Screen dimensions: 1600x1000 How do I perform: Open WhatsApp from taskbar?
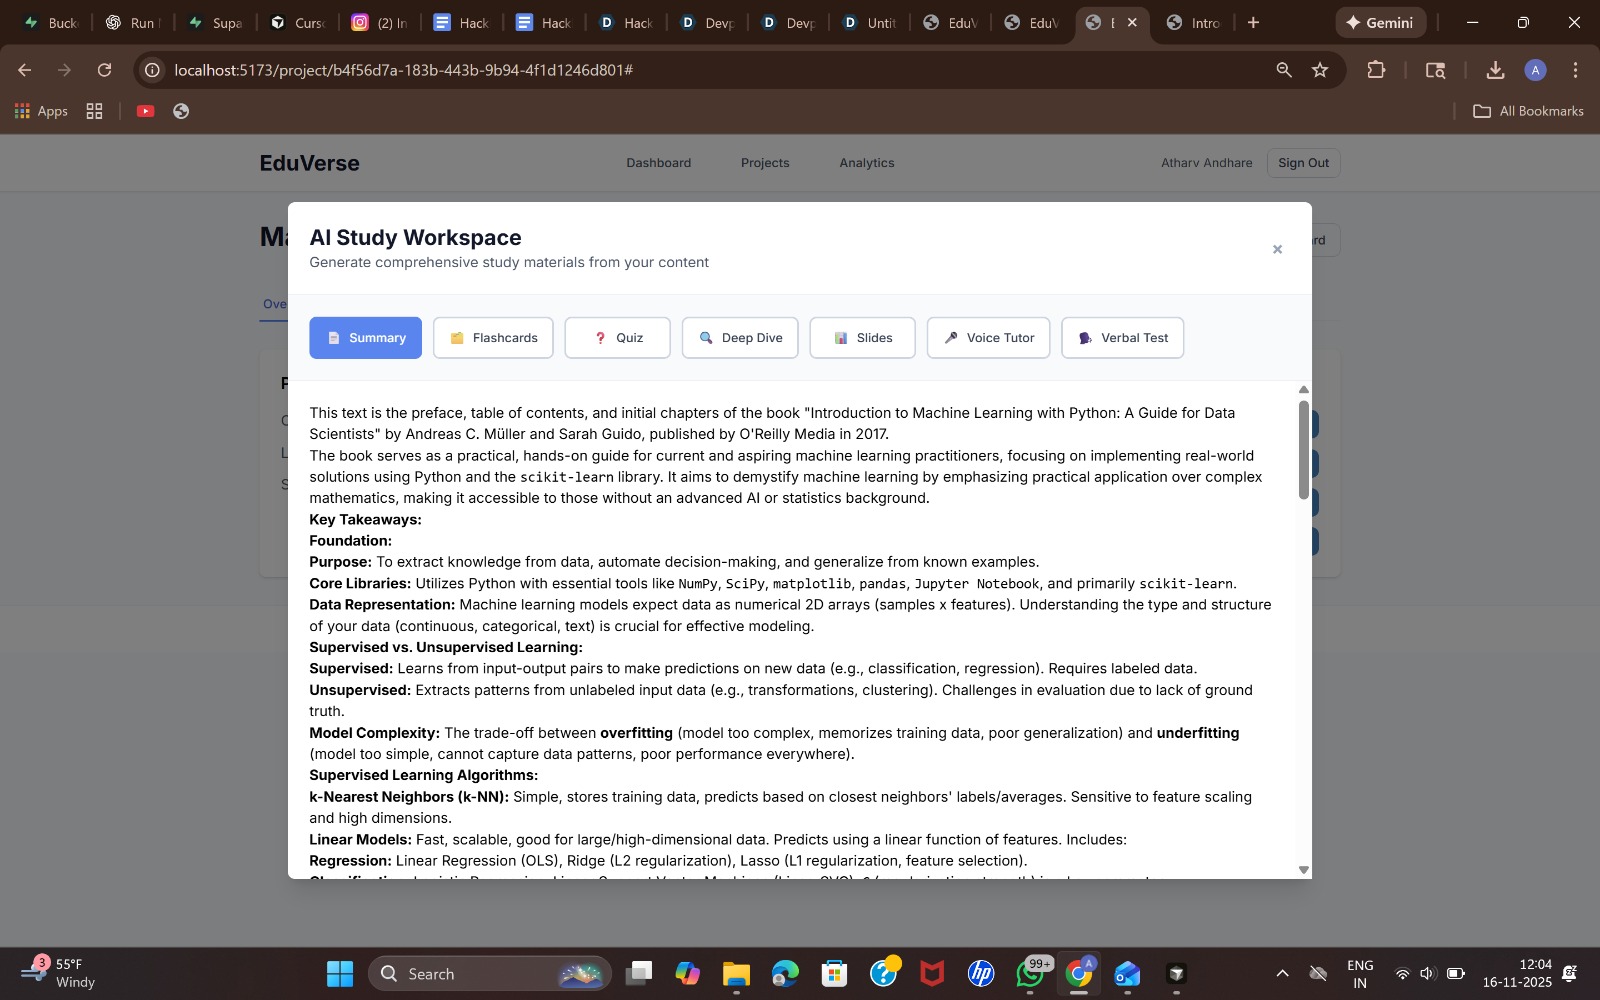pos(1030,974)
